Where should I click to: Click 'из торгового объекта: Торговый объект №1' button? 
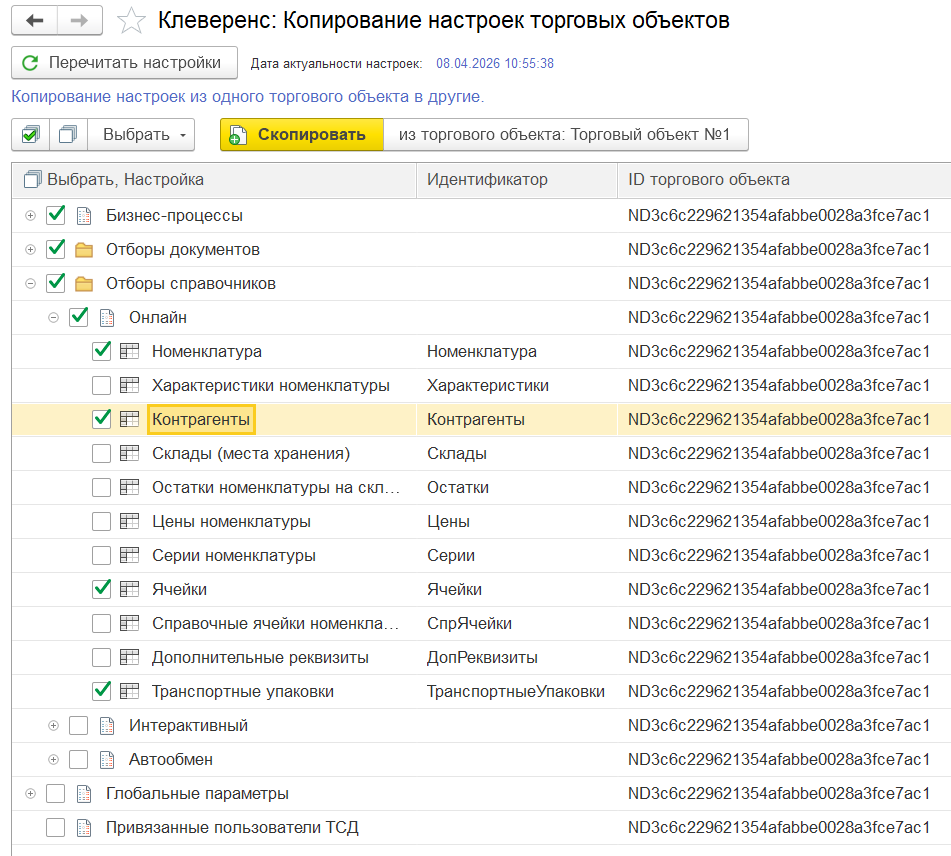coord(565,134)
